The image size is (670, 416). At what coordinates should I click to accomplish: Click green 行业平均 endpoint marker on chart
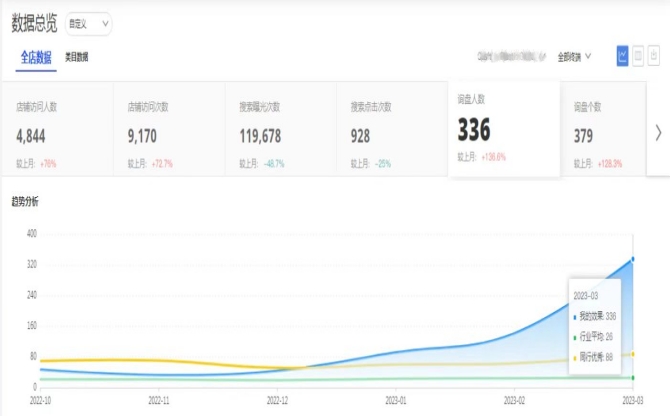[x=632, y=378]
